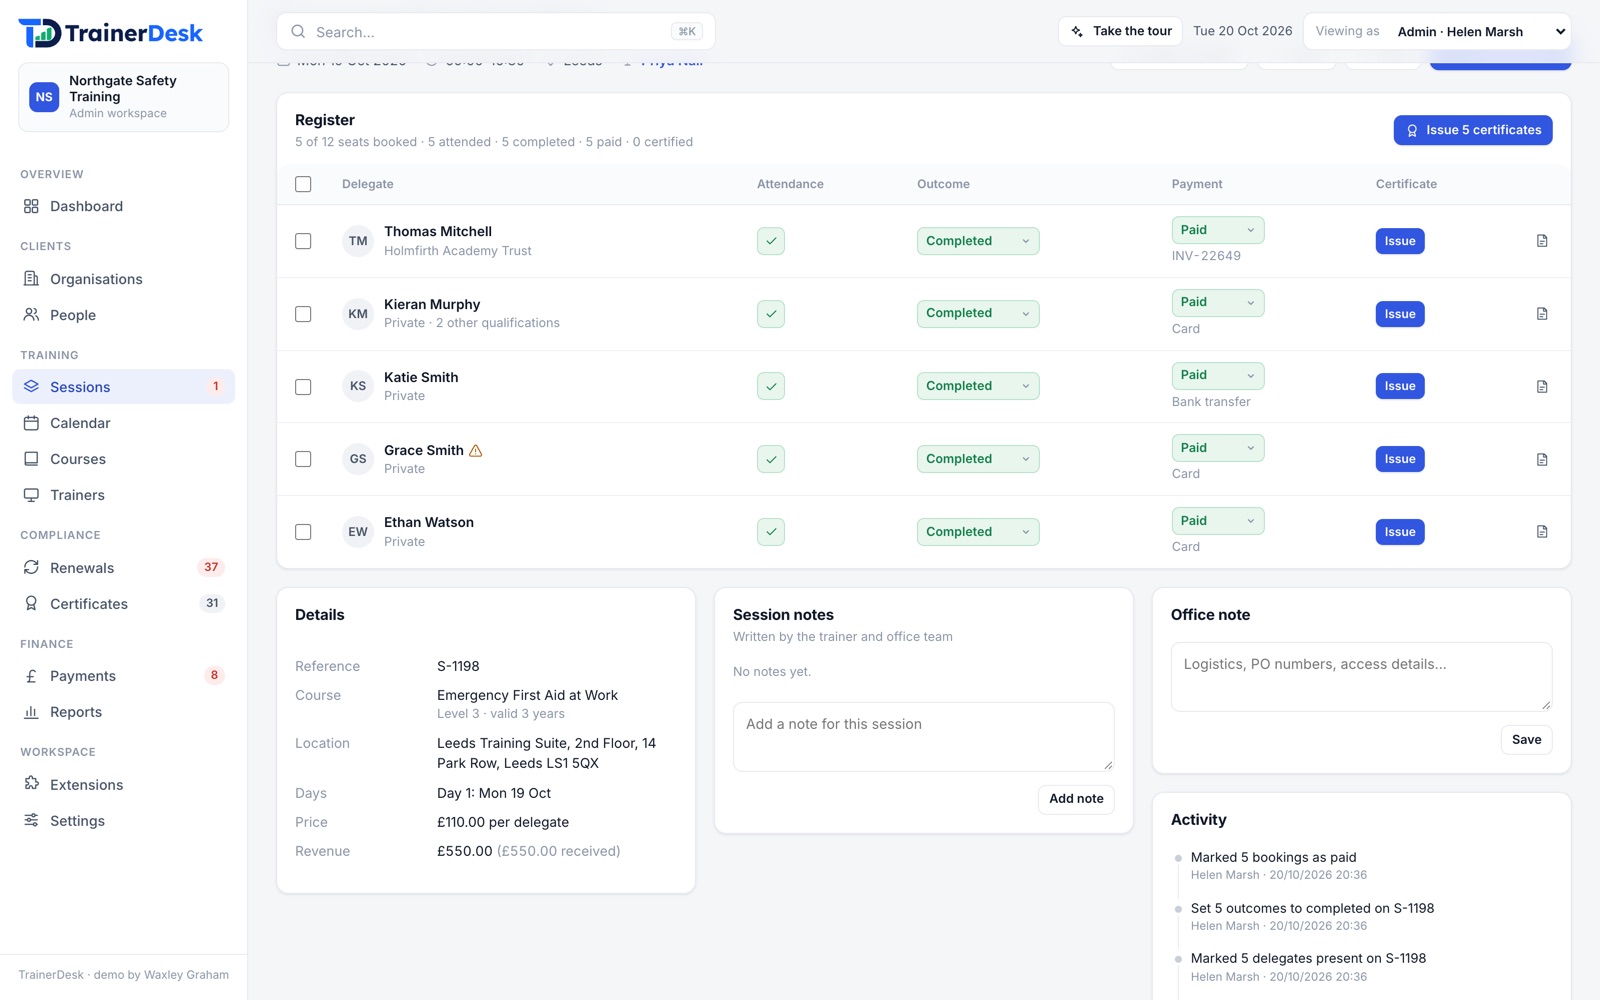1600x1000 pixels.
Task: Open Payments in the Finance section
Action: (x=124, y=676)
